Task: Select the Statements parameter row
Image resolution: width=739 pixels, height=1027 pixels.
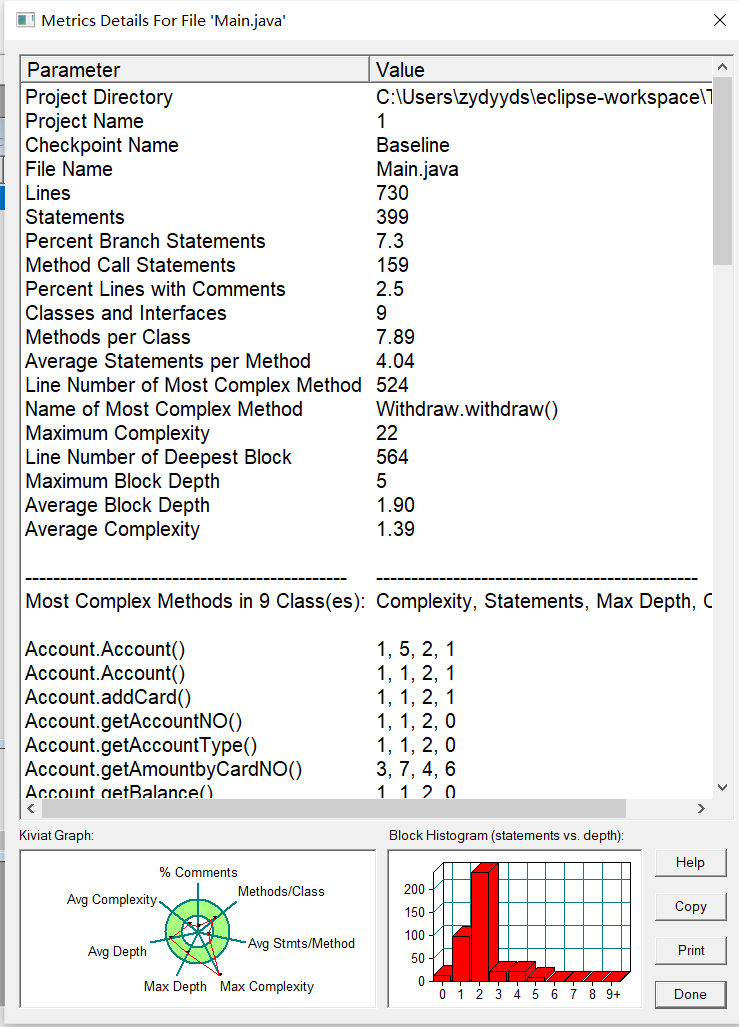Action: pyautogui.click(x=367, y=217)
